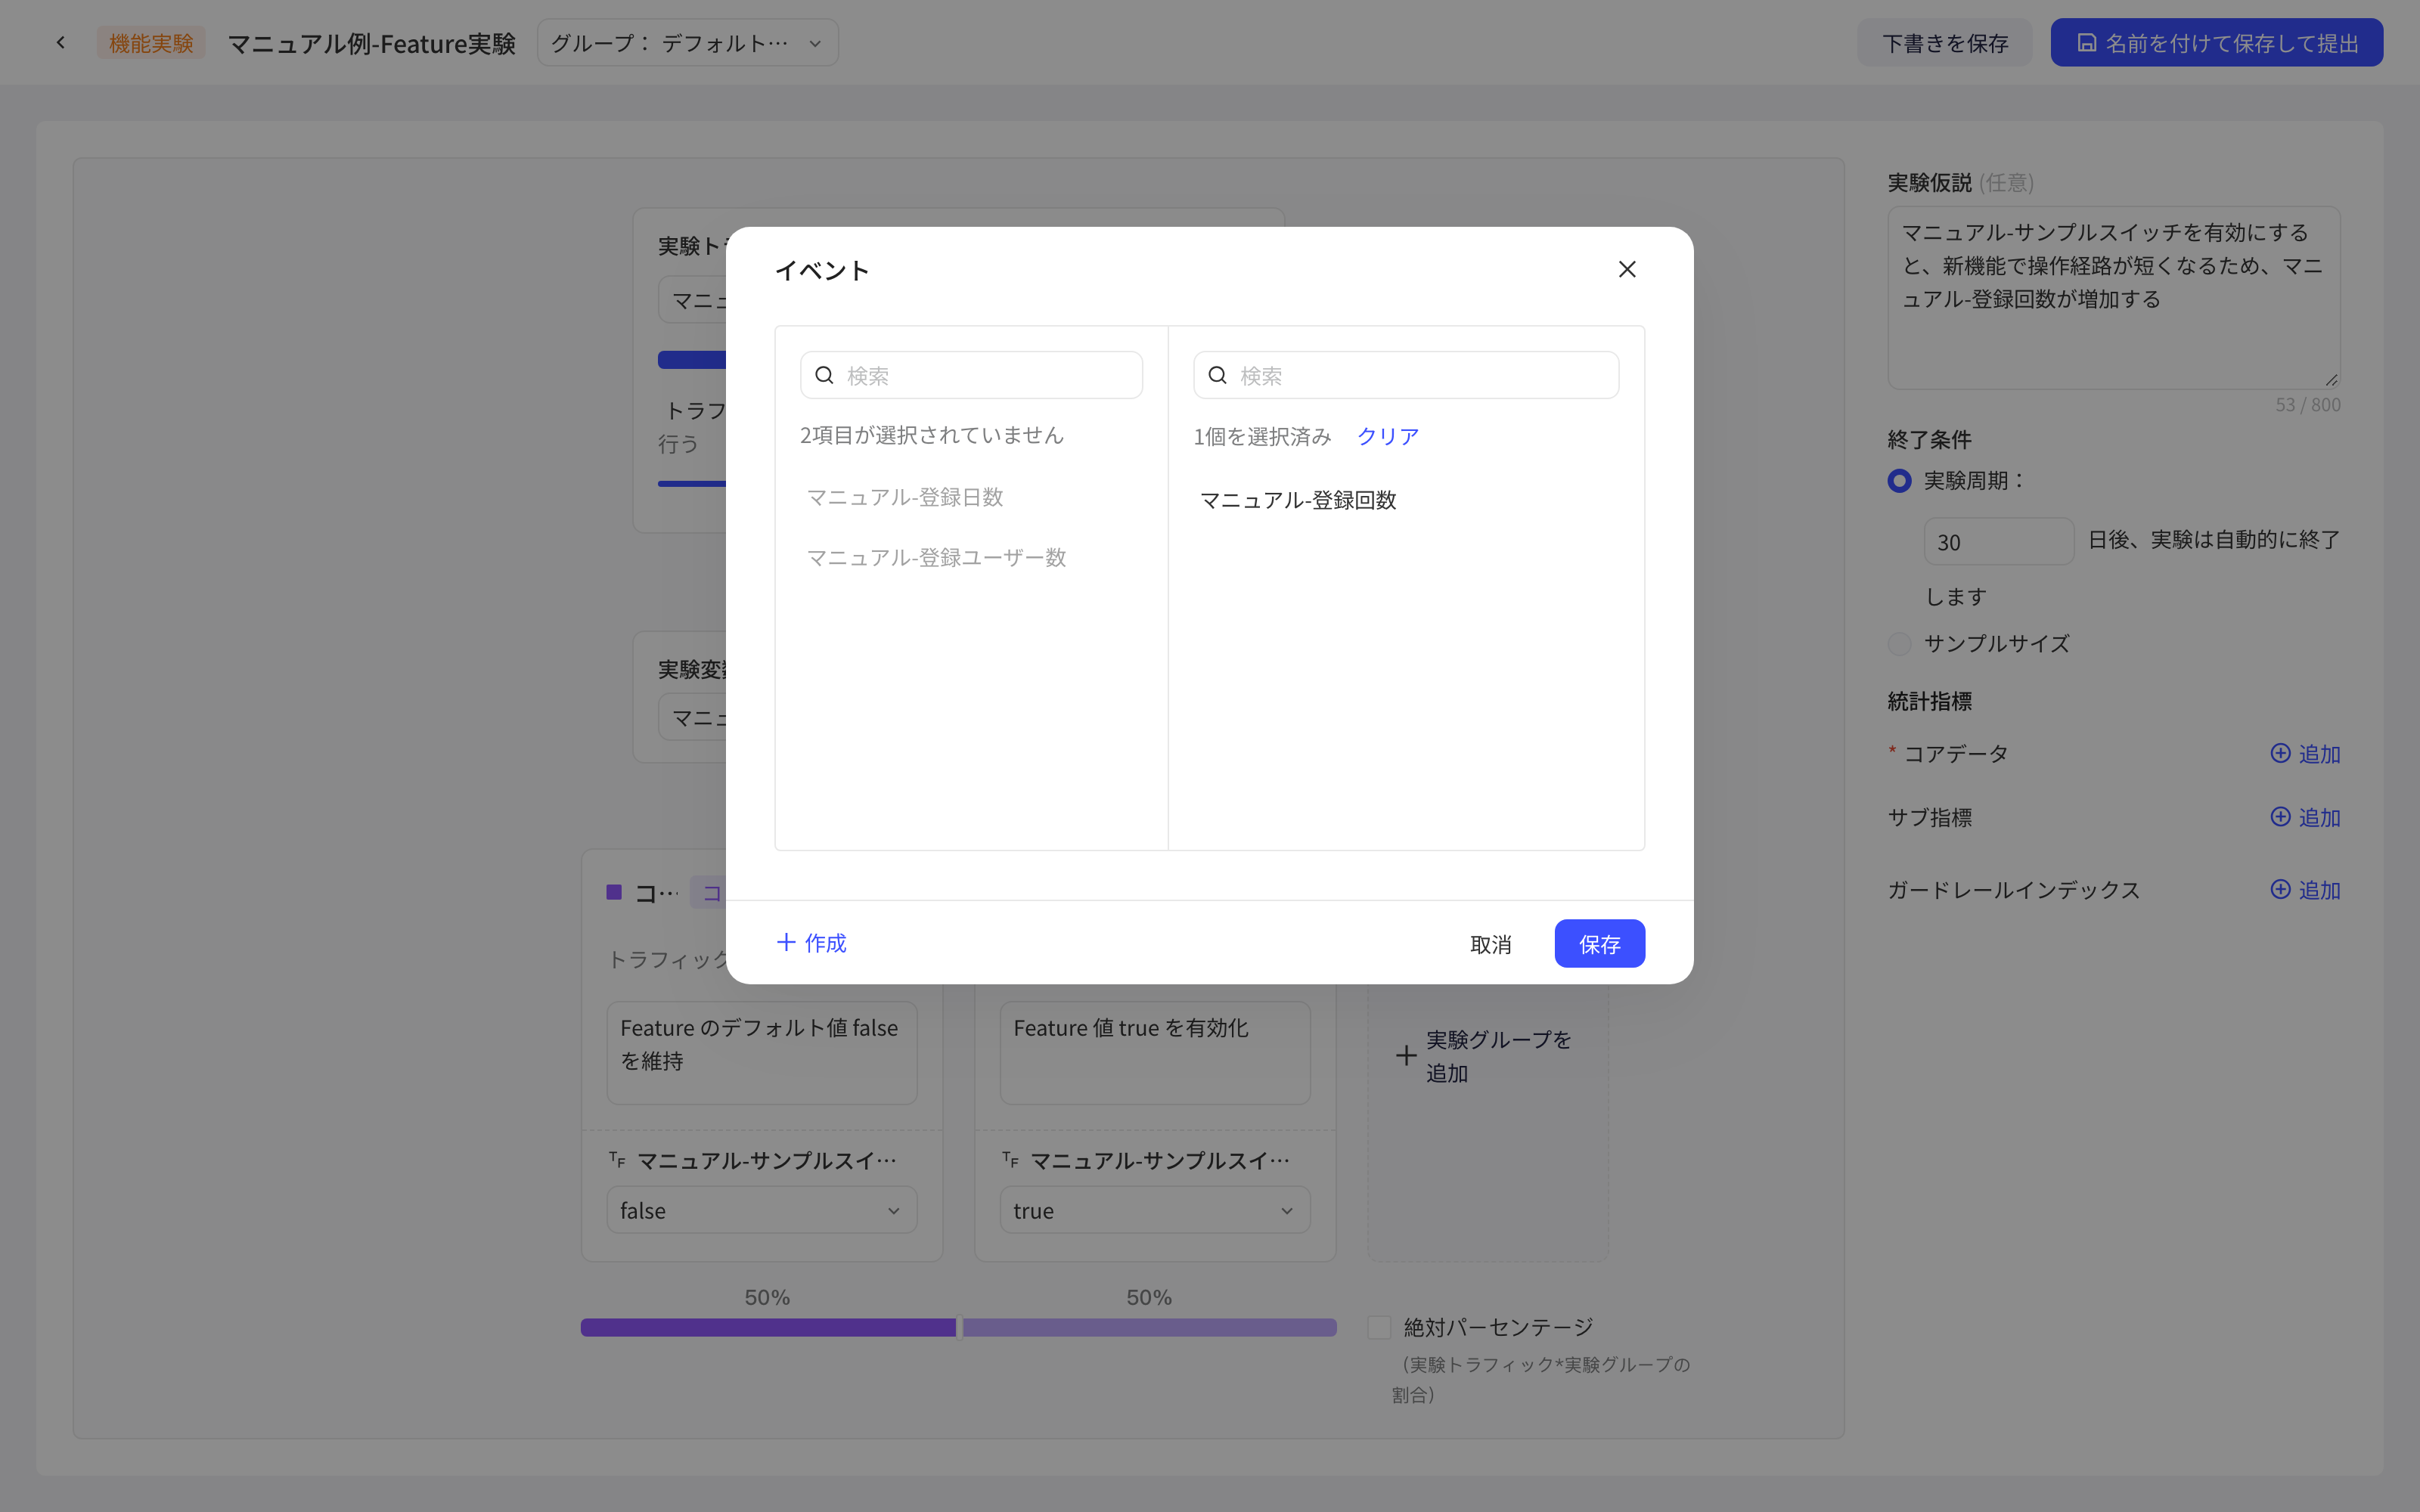The width and height of the screenshot is (2420, 1512).
Task: Click 下書きを保存 button
Action: 1944,43
